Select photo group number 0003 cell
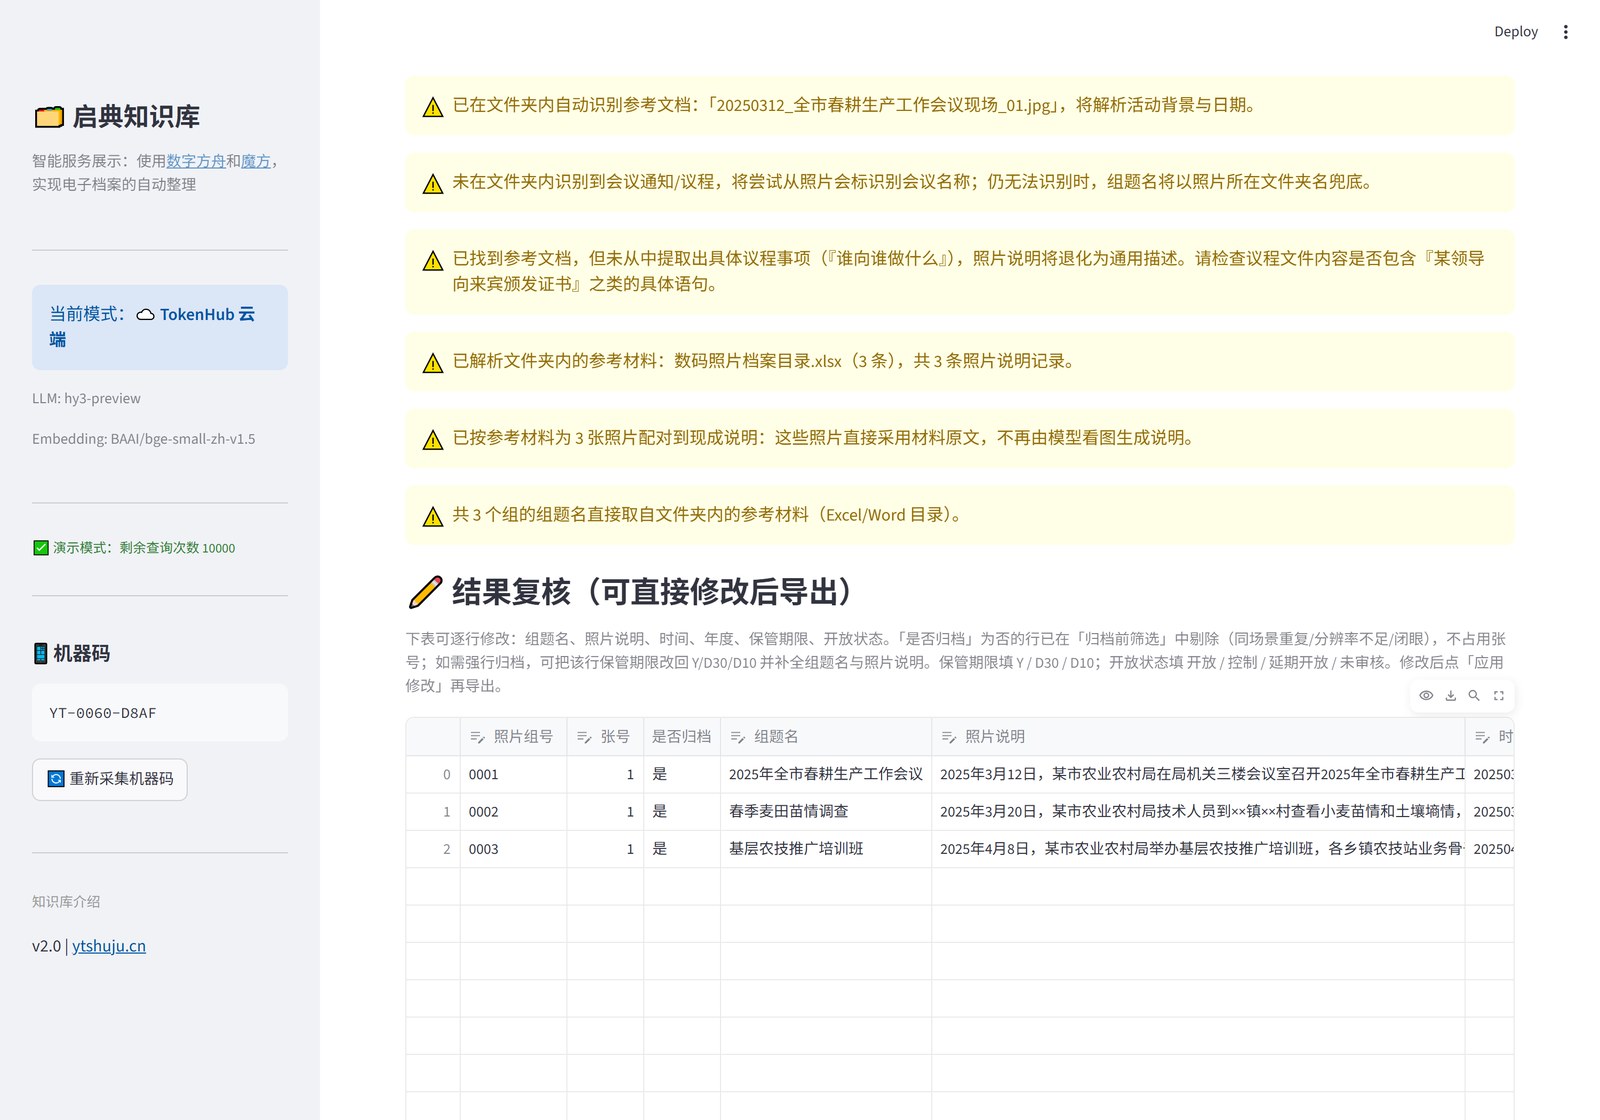The image size is (1600, 1120). 513,849
